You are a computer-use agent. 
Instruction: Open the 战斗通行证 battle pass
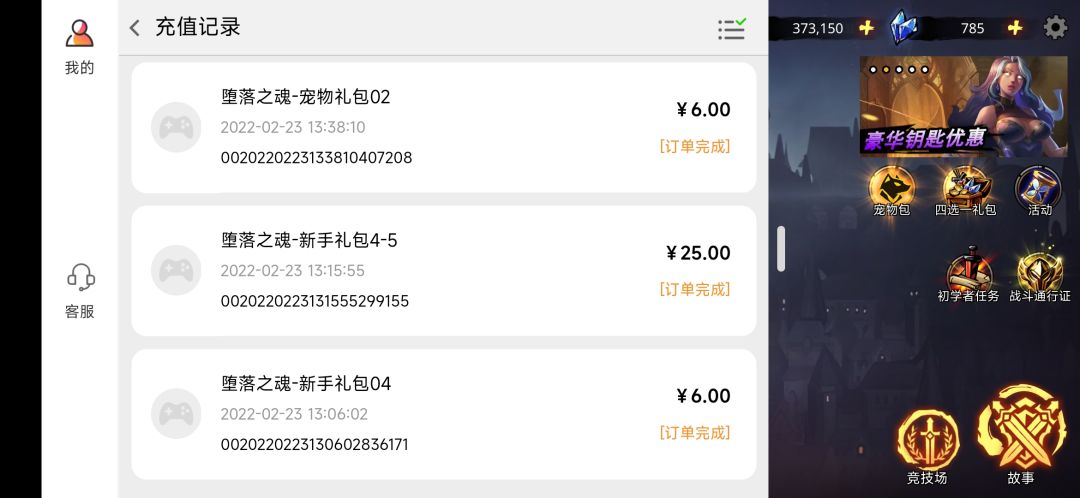1040,276
